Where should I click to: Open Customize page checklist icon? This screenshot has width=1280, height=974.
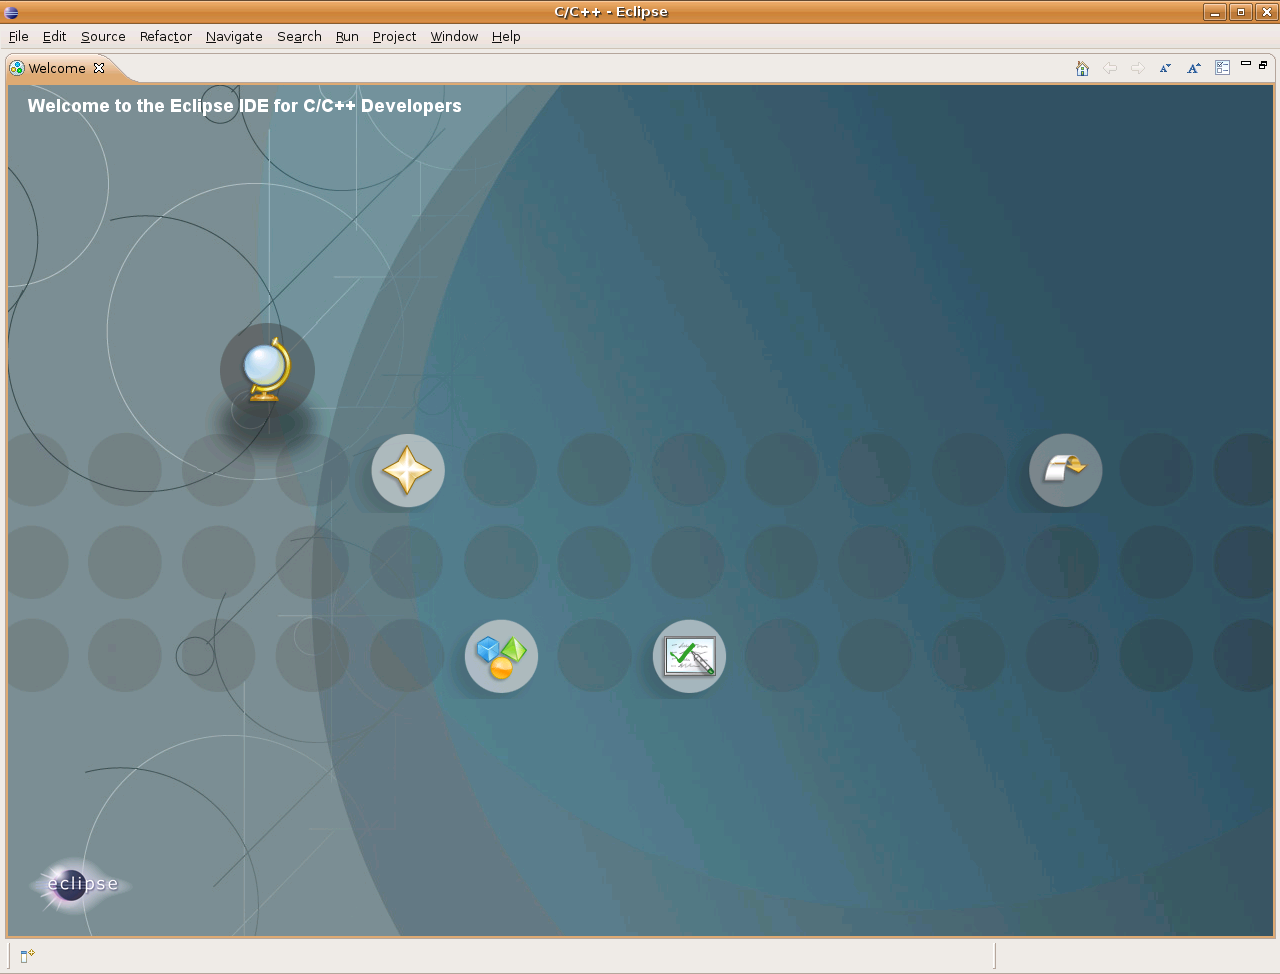[1222, 68]
